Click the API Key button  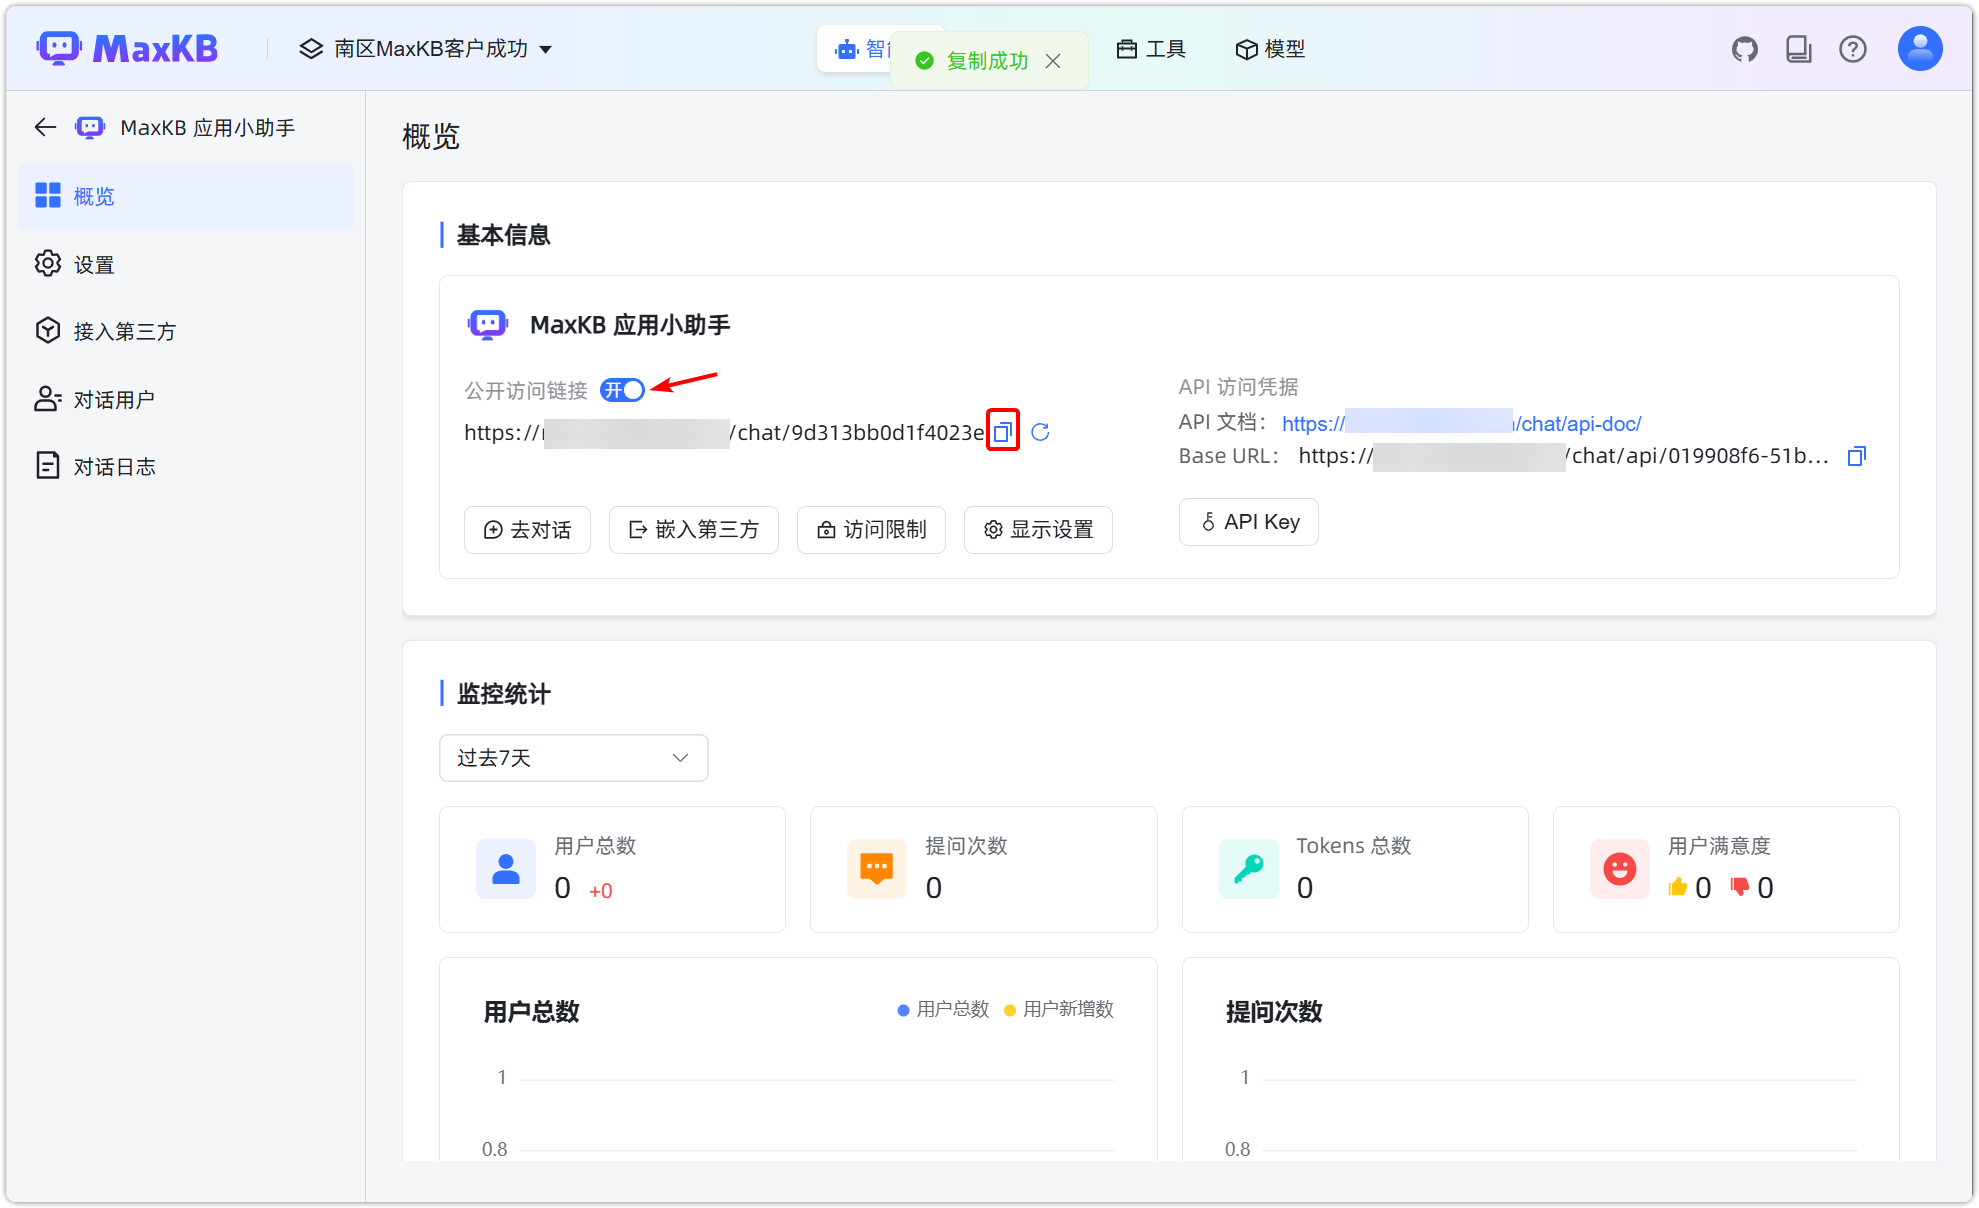[1248, 521]
